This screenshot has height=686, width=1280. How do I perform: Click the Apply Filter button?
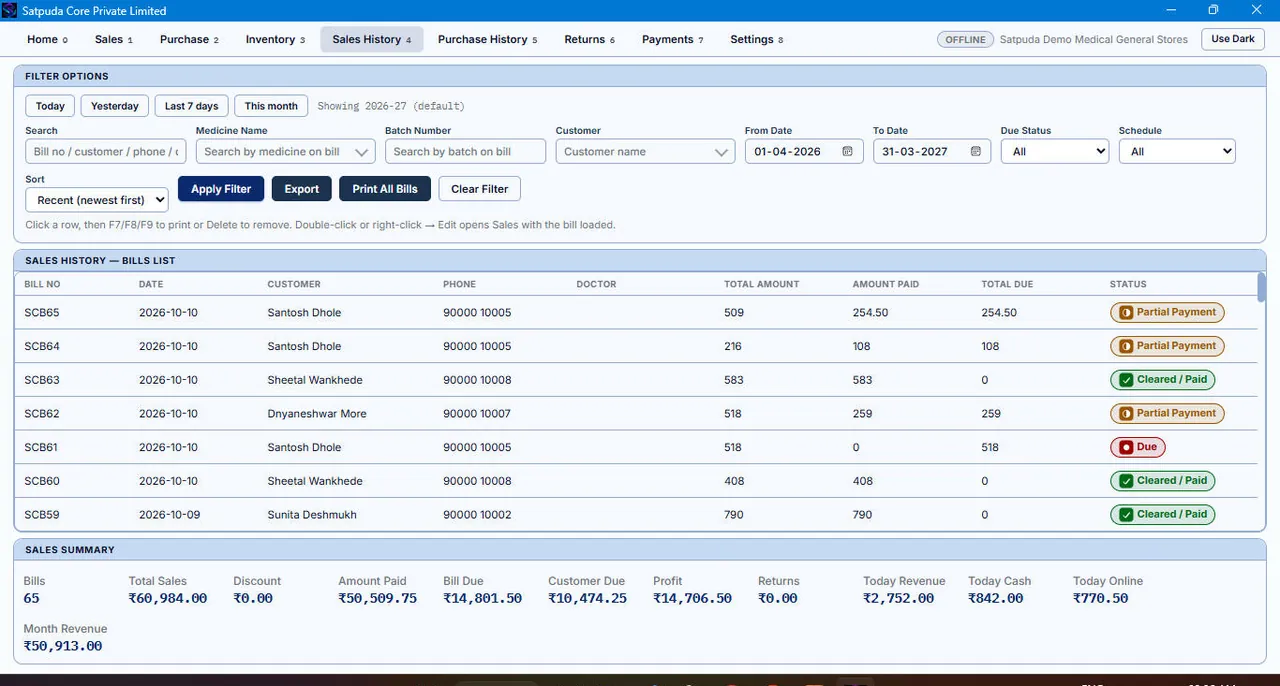(x=221, y=189)
